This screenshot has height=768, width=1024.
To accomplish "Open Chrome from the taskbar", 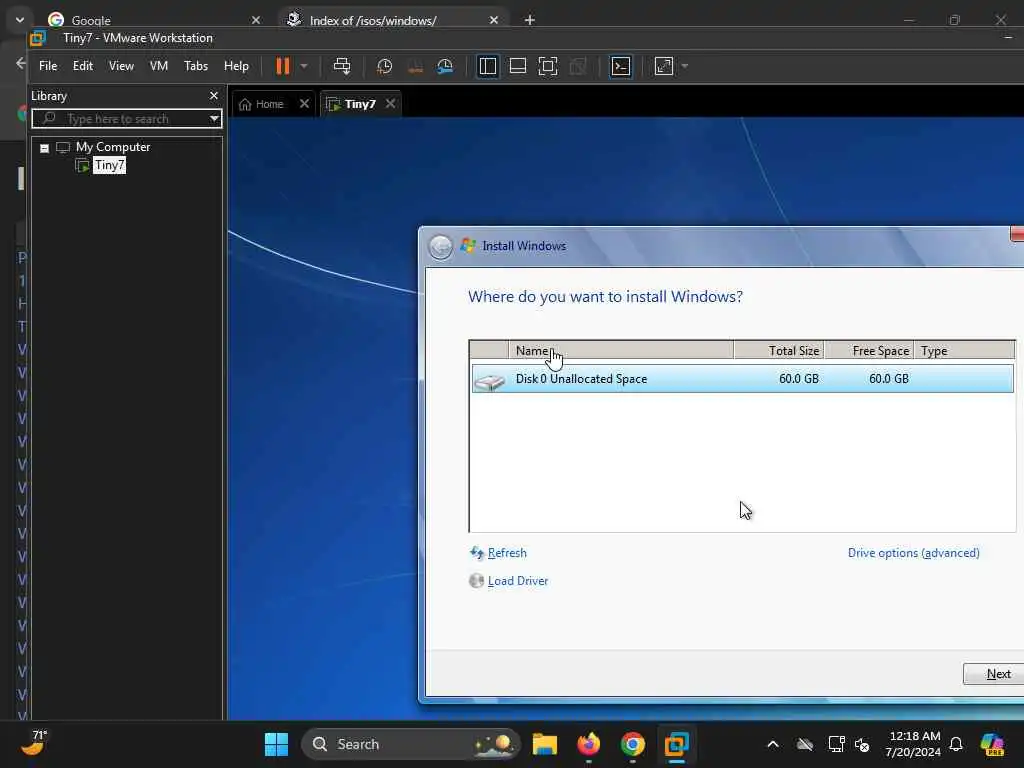I will (632, 744).
